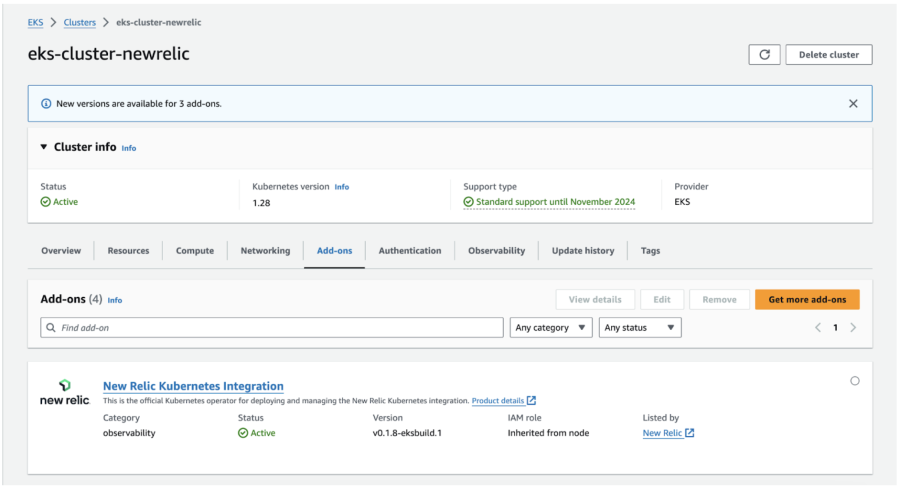This screenshot has height=490, width=900.
Task: Click the previous page arrow in pagination
Action: point(818,328)
